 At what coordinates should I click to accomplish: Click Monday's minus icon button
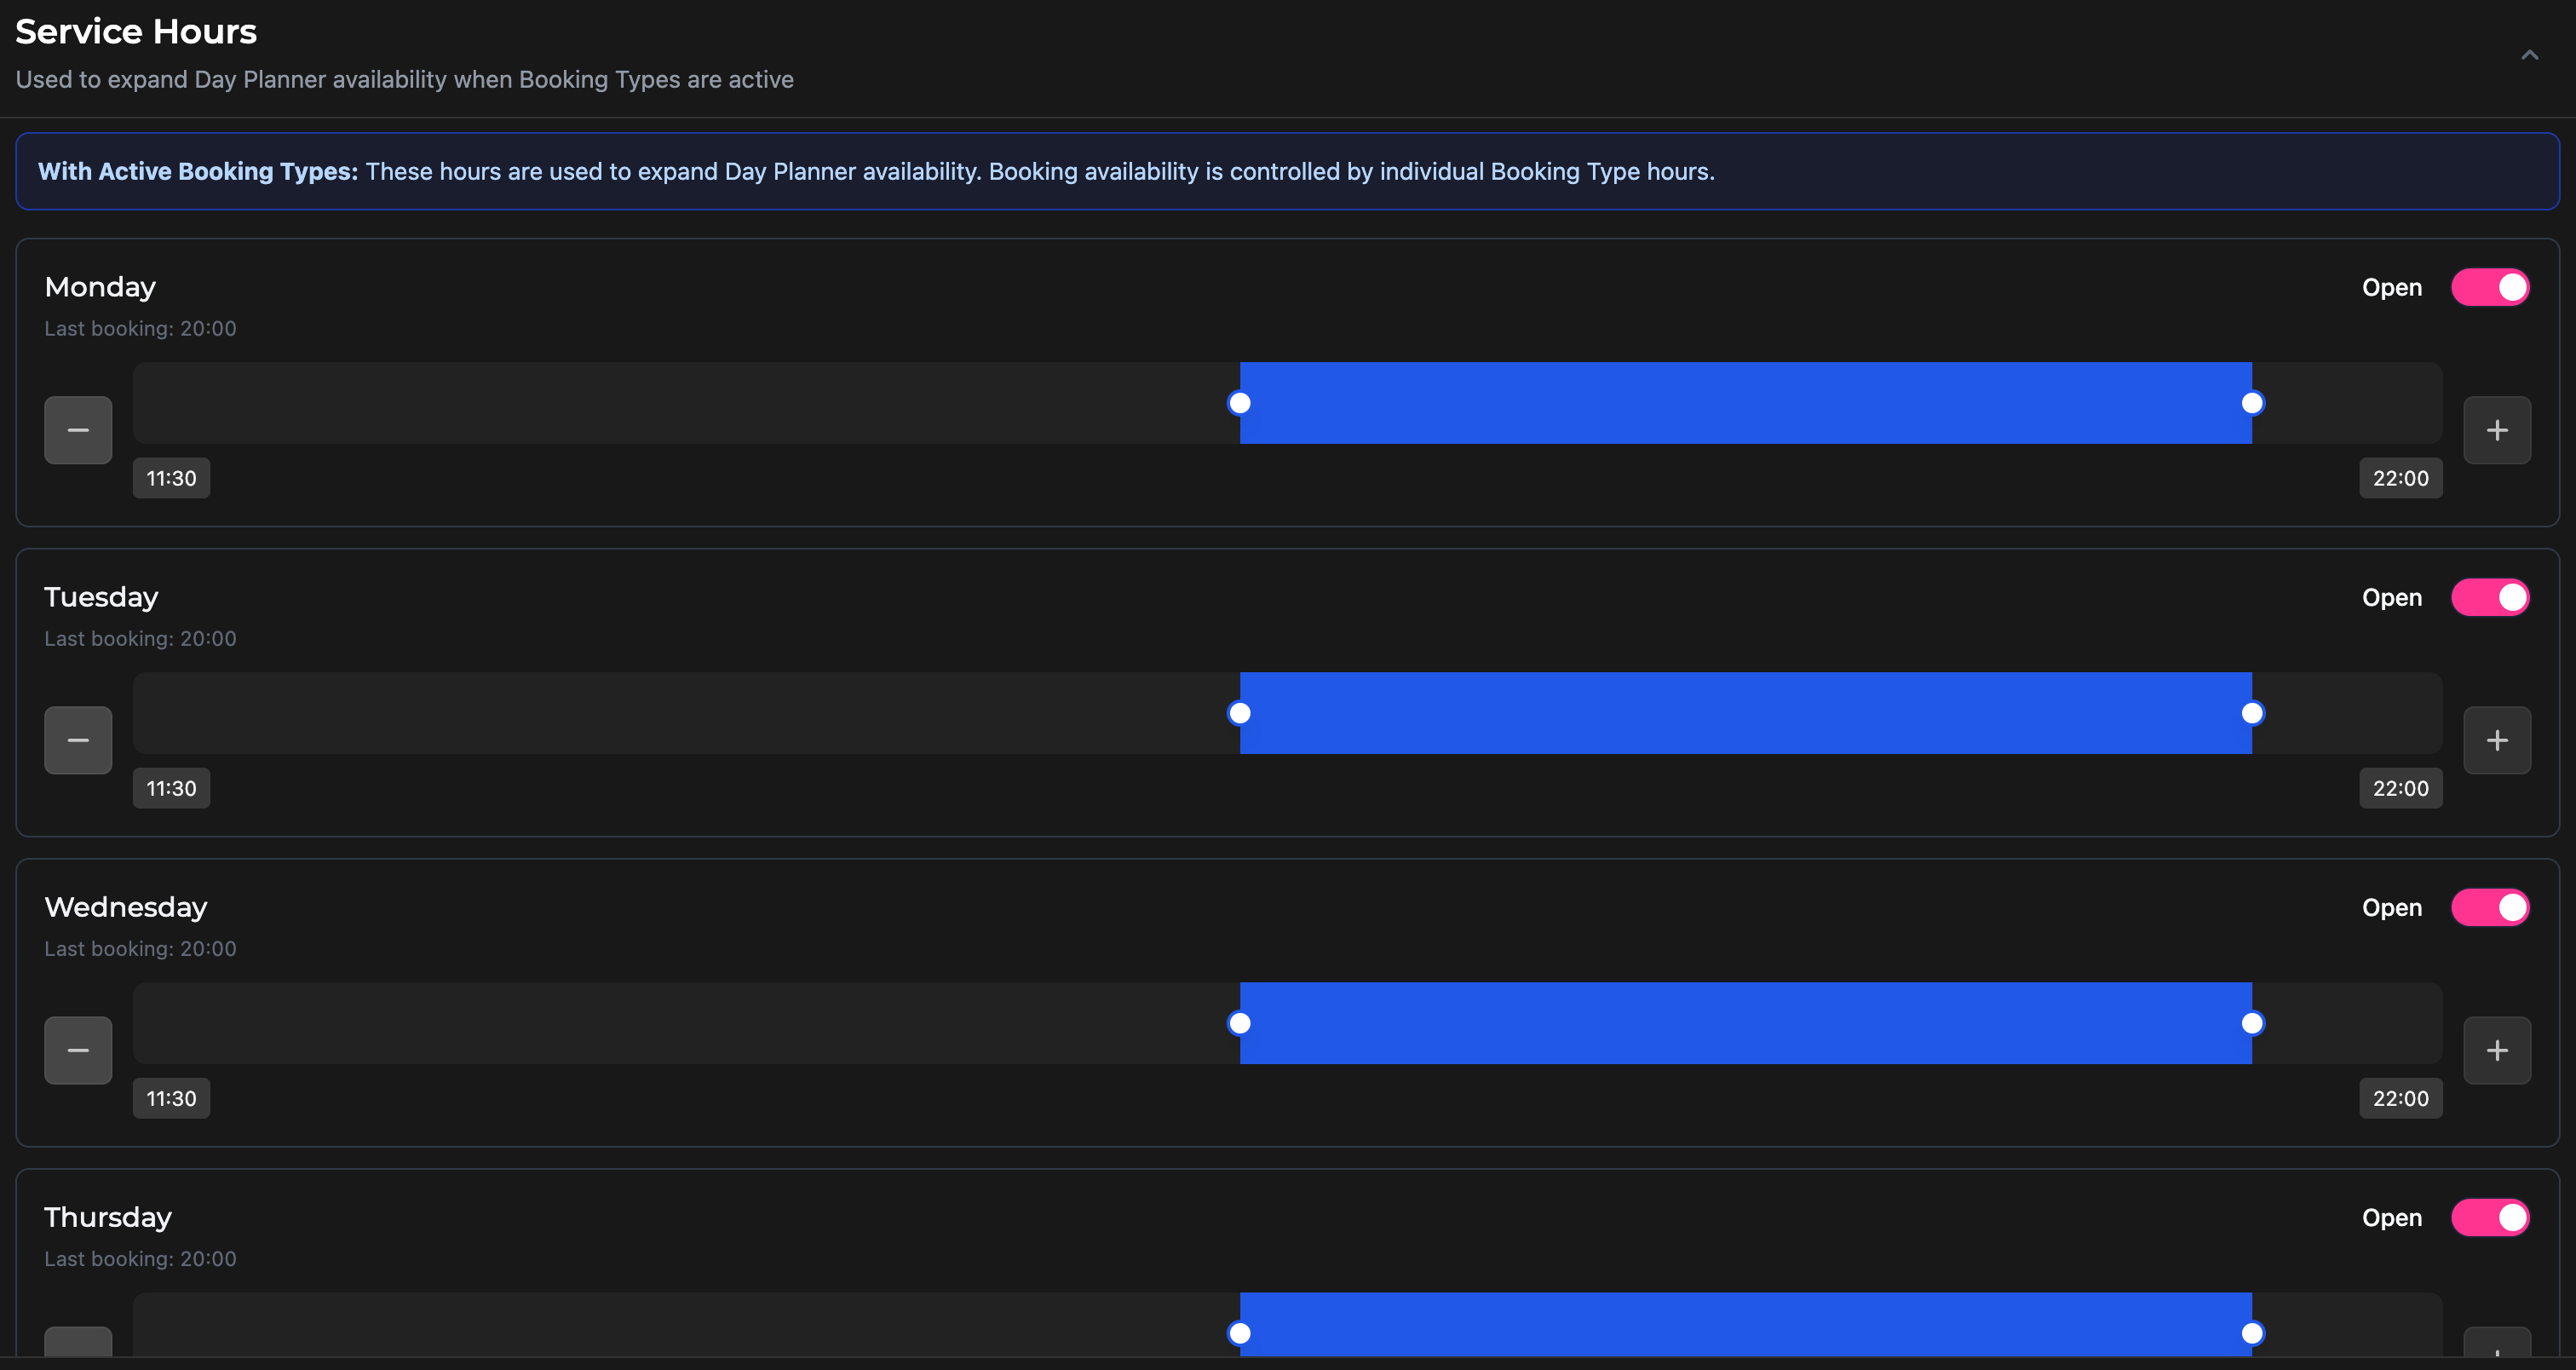pos(78,430)
